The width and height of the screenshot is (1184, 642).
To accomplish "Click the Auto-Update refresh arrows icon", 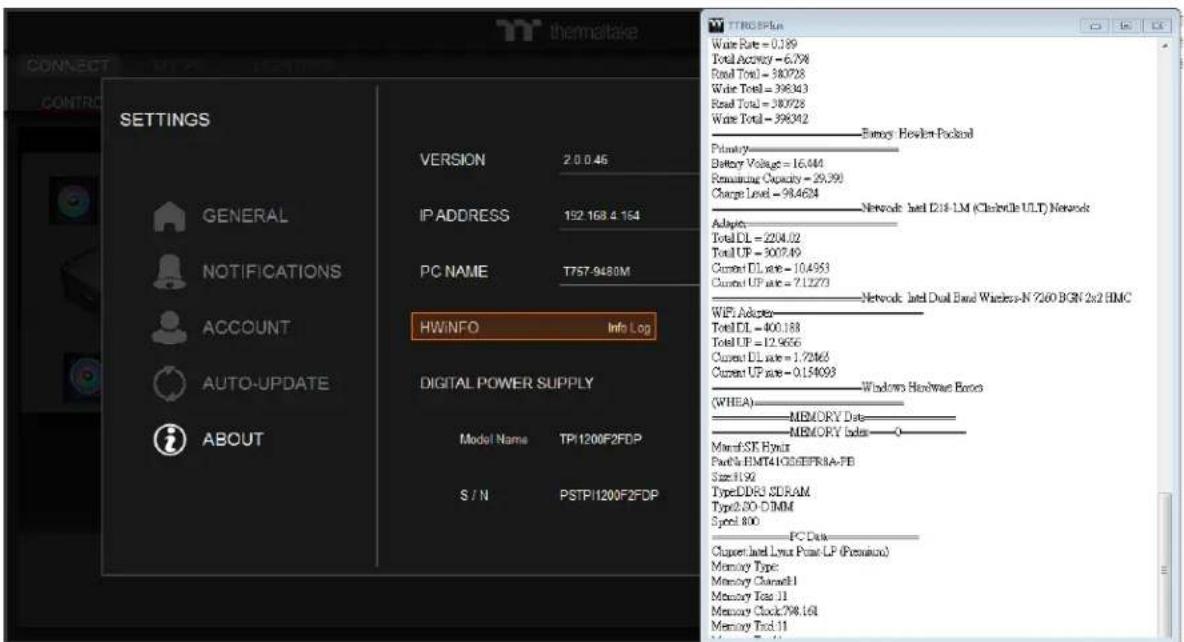I will [x=169, y=384].
